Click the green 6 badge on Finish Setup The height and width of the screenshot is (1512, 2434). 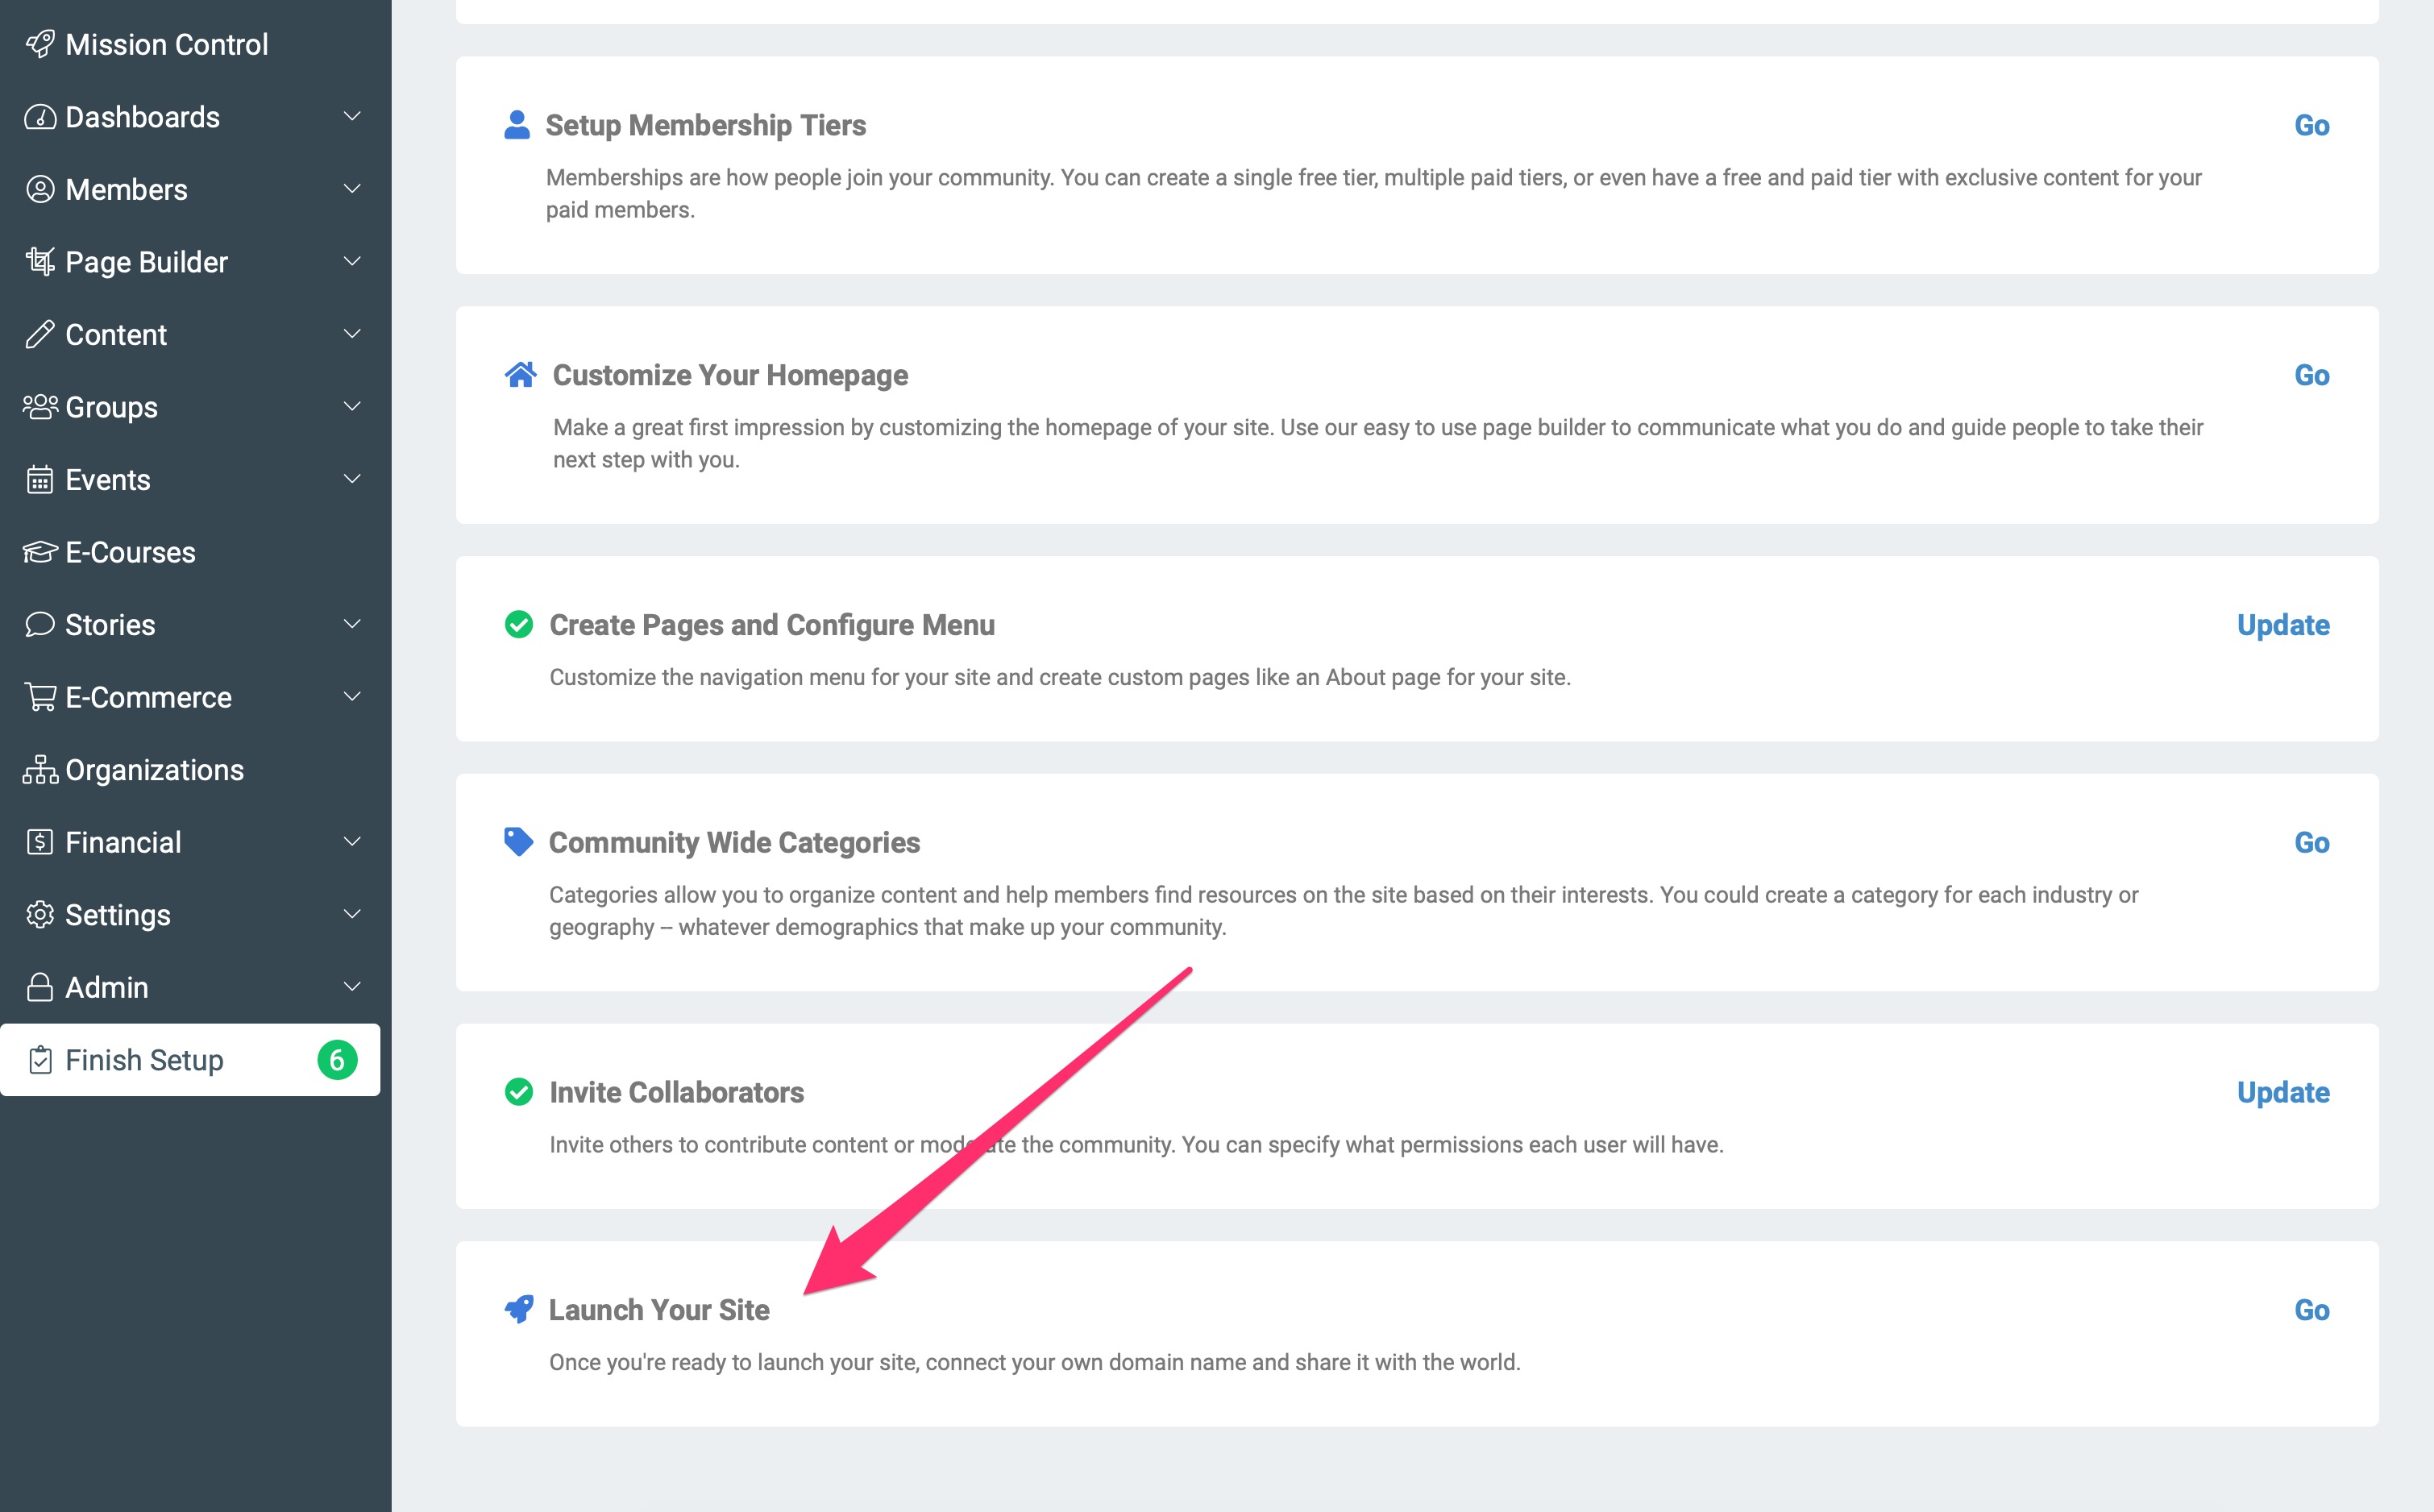click(x=337, y=1060)
